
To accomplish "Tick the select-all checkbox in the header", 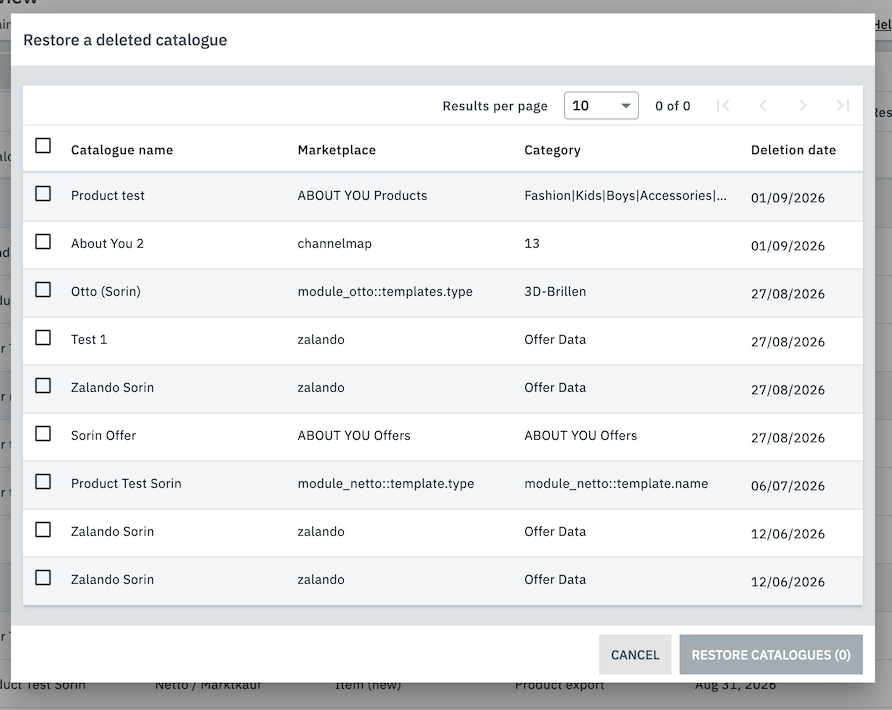I will (x=43, y=146).
